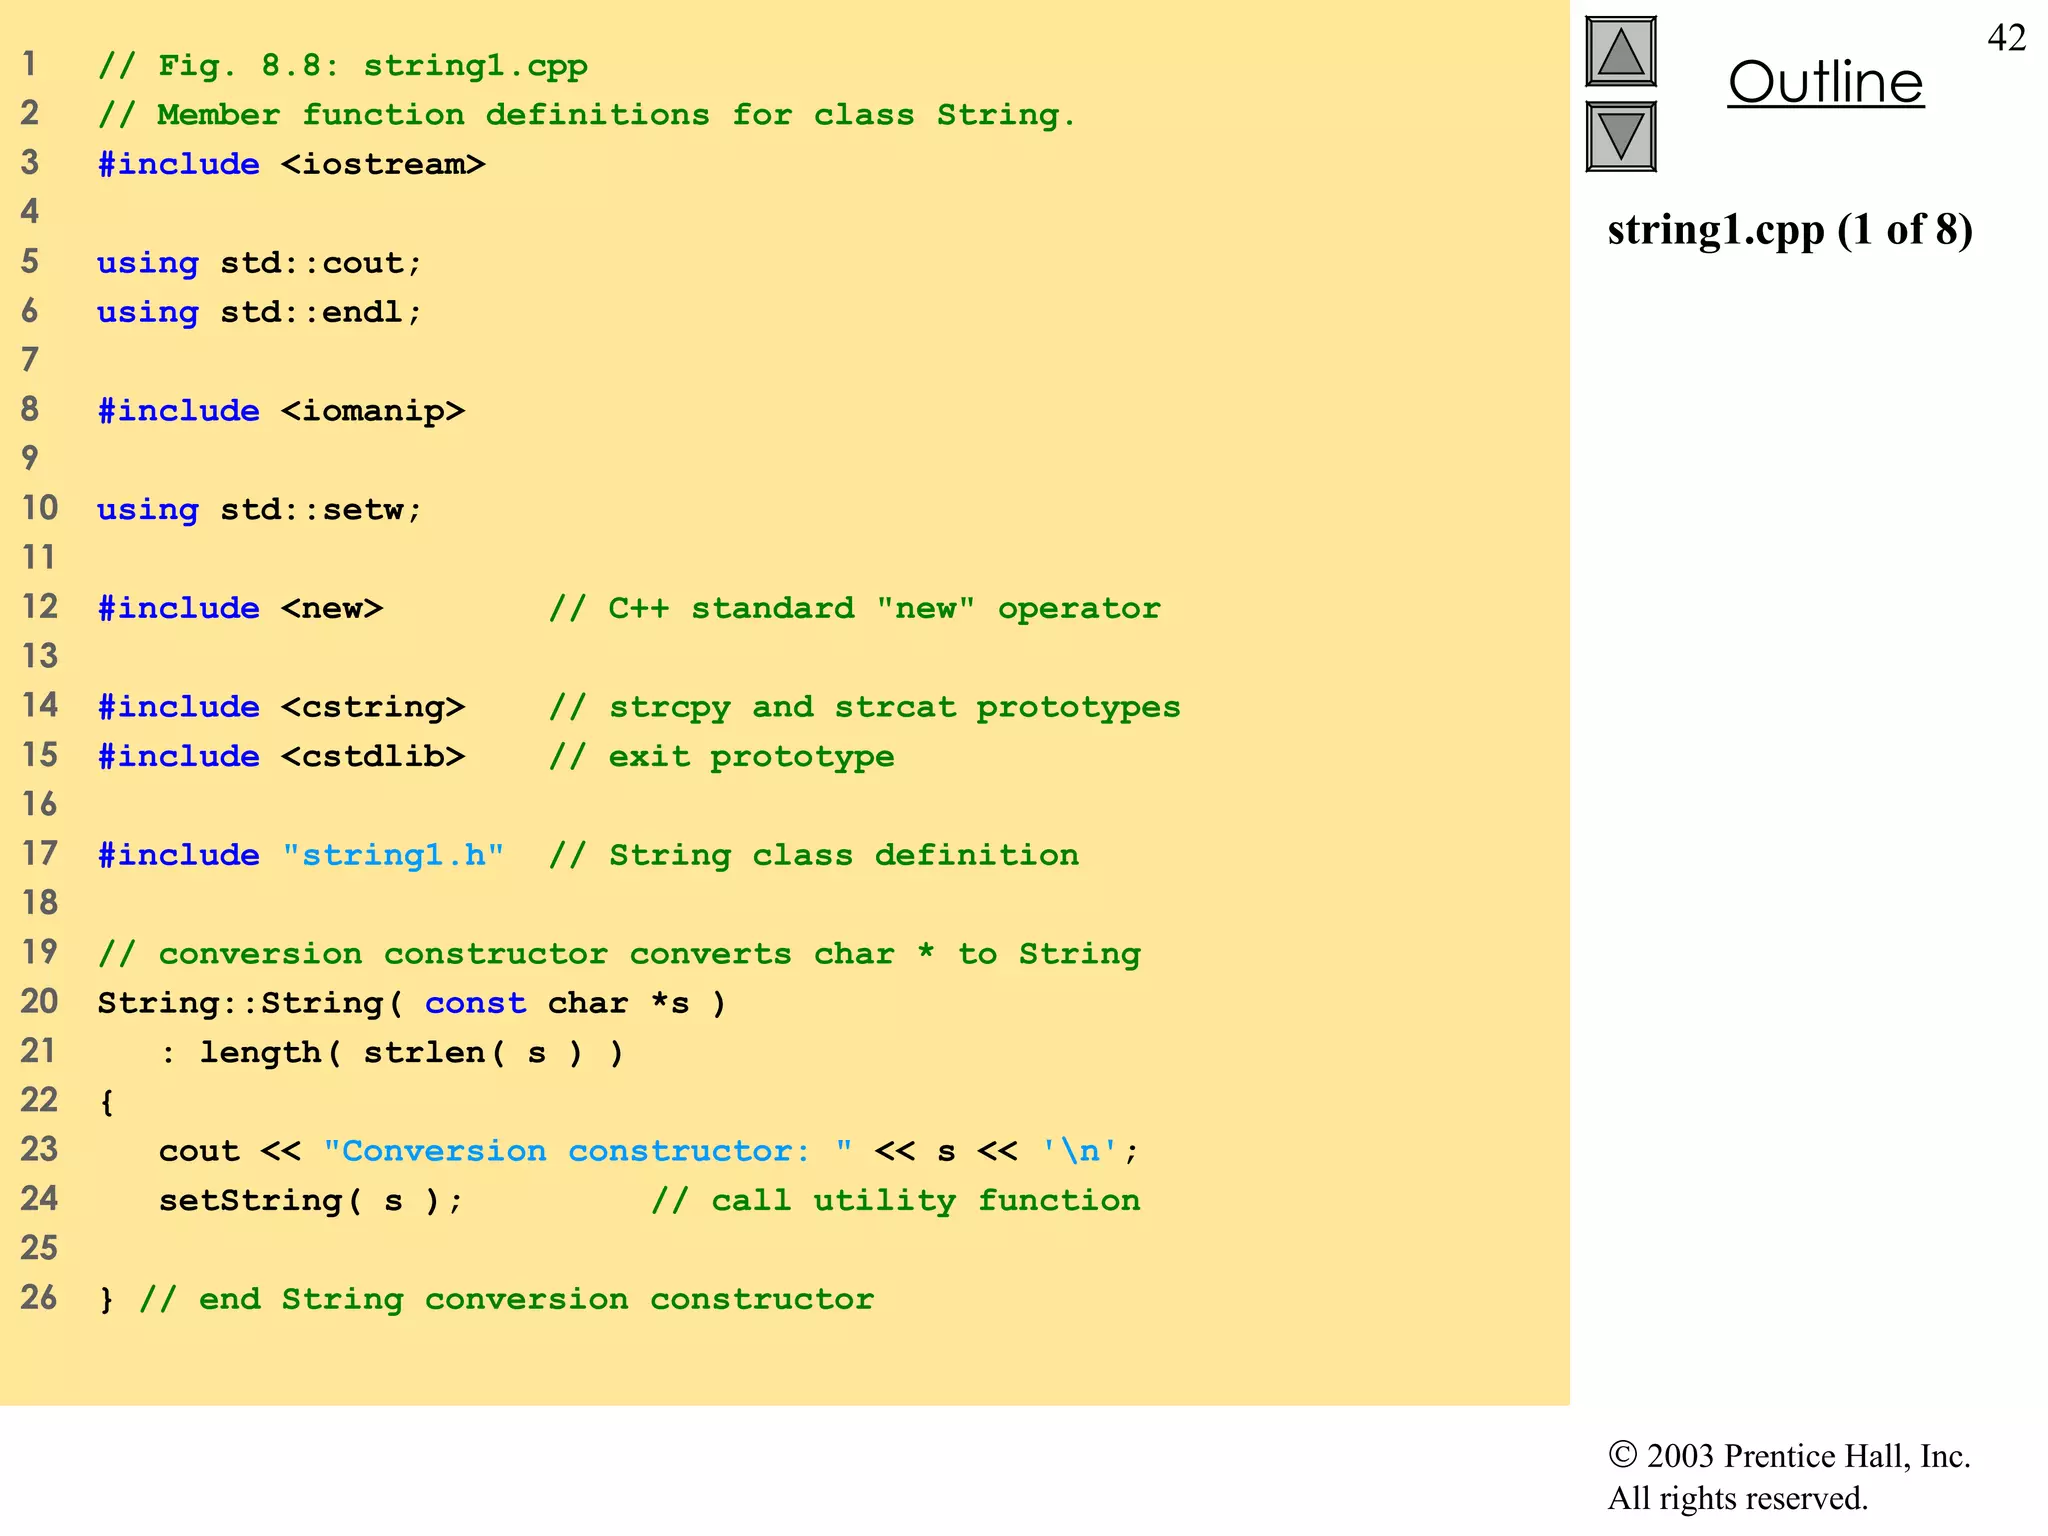The image size is (2048, 1536).
Task: Click line number 12
Action: click(x=39, y=606)
